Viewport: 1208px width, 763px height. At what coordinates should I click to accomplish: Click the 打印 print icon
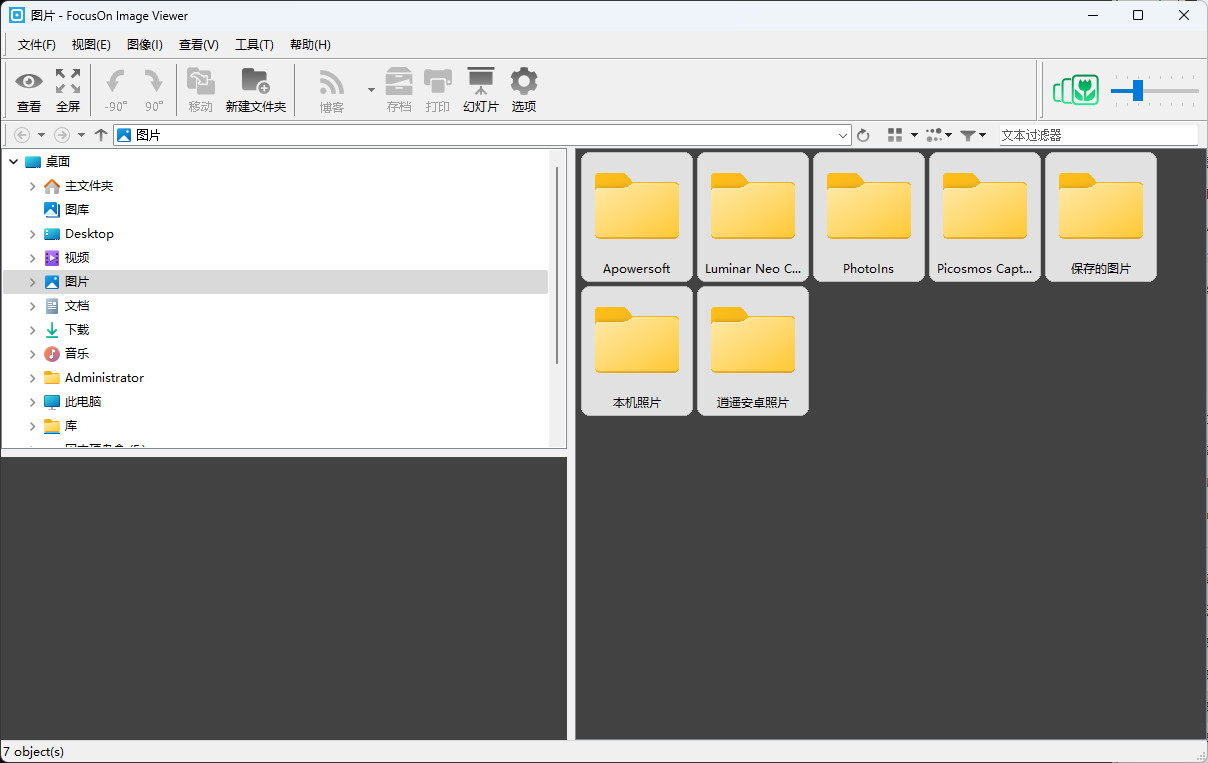(438, 90)
